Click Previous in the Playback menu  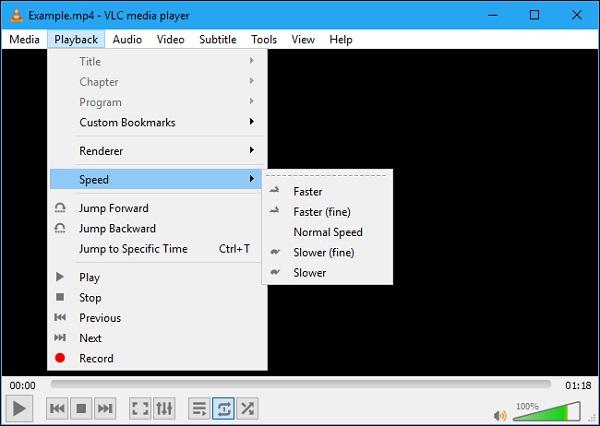pyautogui.click(x=157, y=318)
